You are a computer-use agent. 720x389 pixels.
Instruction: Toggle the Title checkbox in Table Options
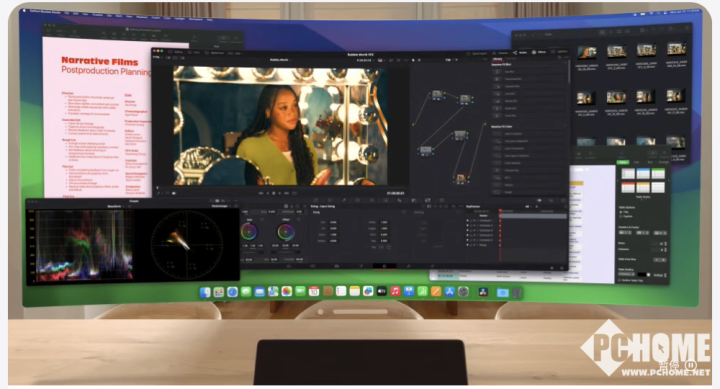(621, 213)
